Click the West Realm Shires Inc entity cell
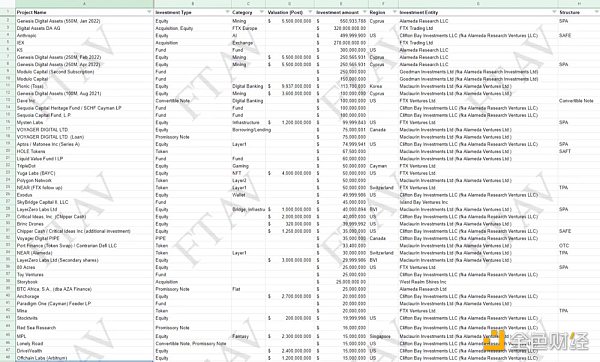The height and width of the screenshot is (362, 600). (x=478, y=282)
